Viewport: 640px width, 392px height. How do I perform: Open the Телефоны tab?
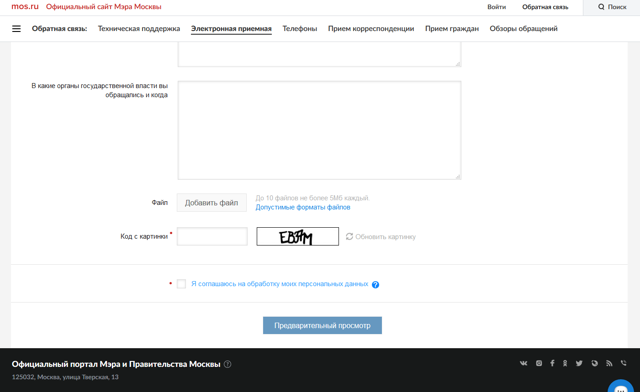click(x=300, y=29)
